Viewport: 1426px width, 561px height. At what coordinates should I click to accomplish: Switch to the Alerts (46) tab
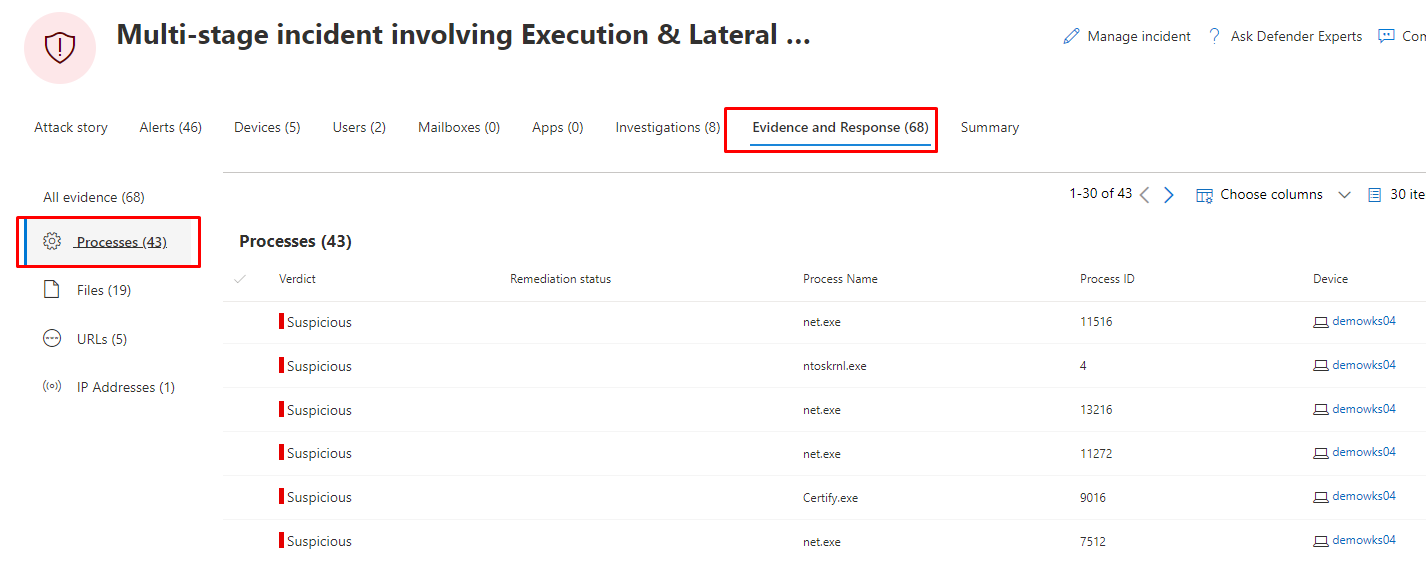(x=170, y=127)
